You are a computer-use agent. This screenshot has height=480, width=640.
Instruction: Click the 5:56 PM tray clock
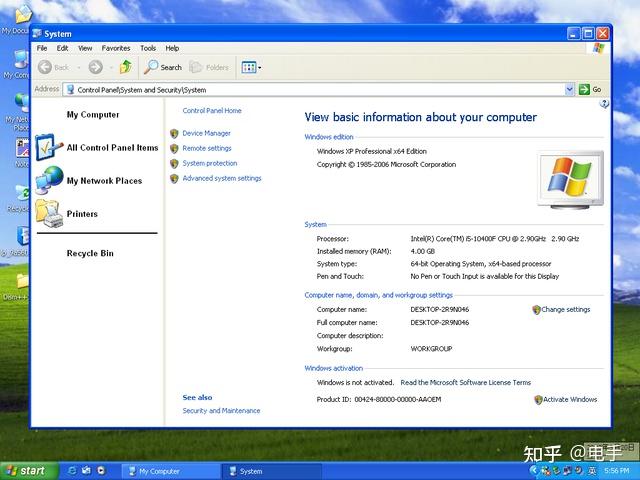(x=617, y=471)
